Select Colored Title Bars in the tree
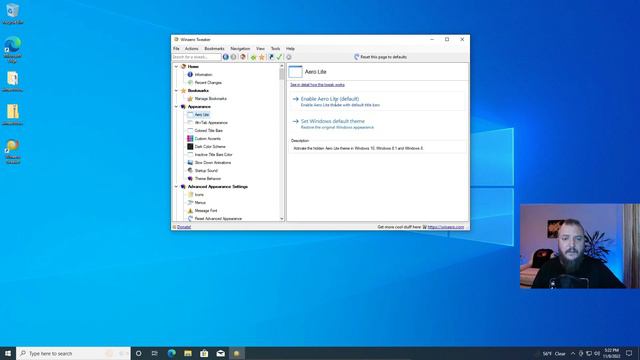Image resolution: width=640 pixels, height=360 pixels. [209, 131]
